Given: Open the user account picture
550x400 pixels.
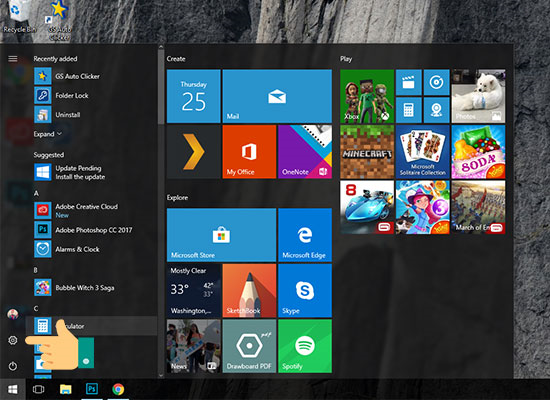Looking at the screenshot, I should (x=13, y=314).
